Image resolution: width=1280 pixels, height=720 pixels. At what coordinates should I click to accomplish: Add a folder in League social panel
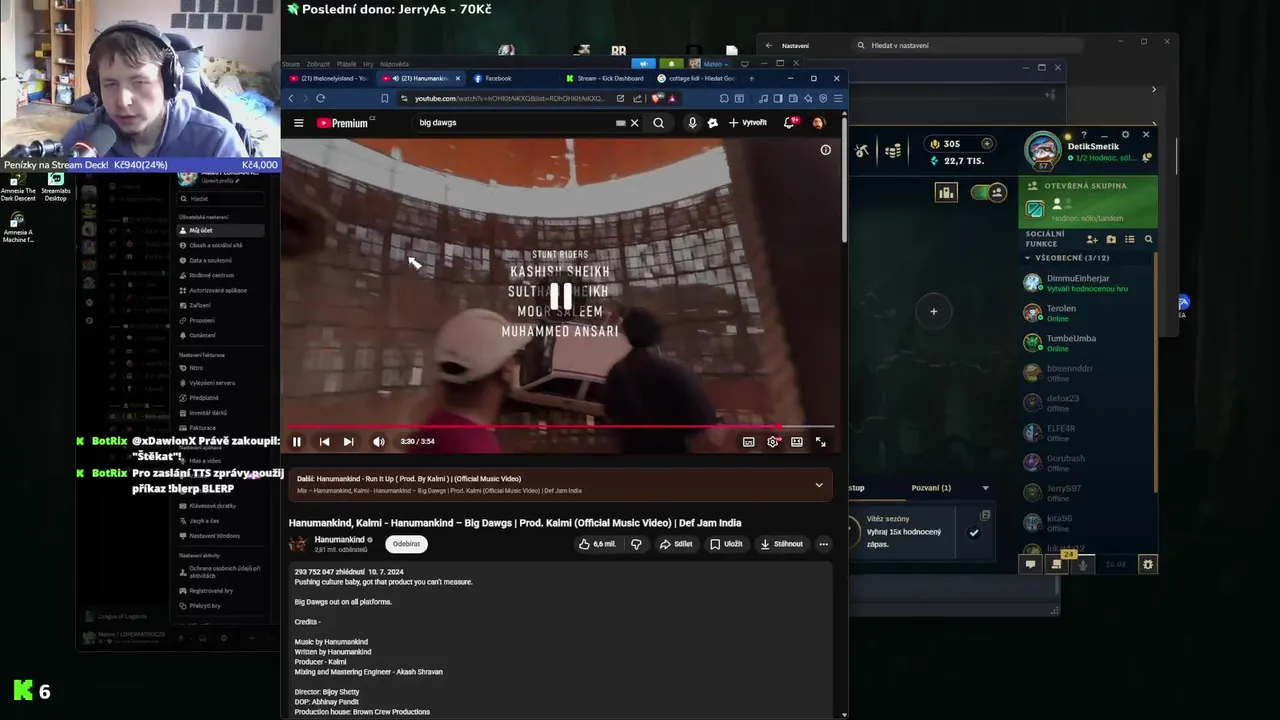click(x=1111, y=239)
